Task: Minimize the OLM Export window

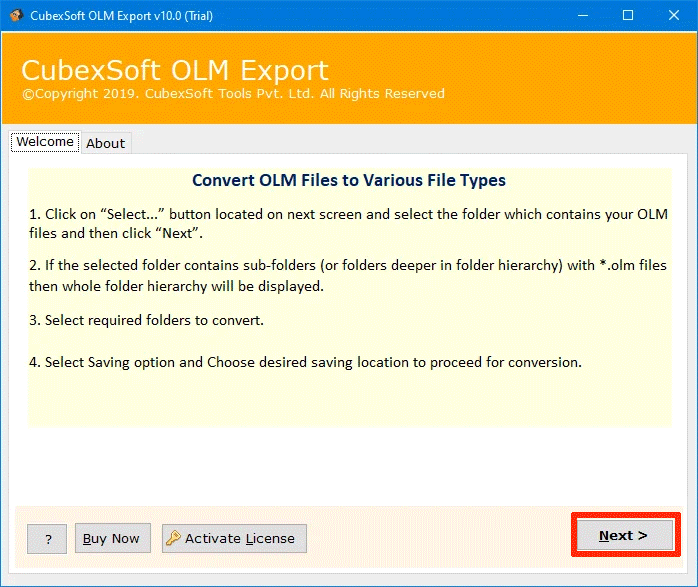Action: (x=583, y=16)
